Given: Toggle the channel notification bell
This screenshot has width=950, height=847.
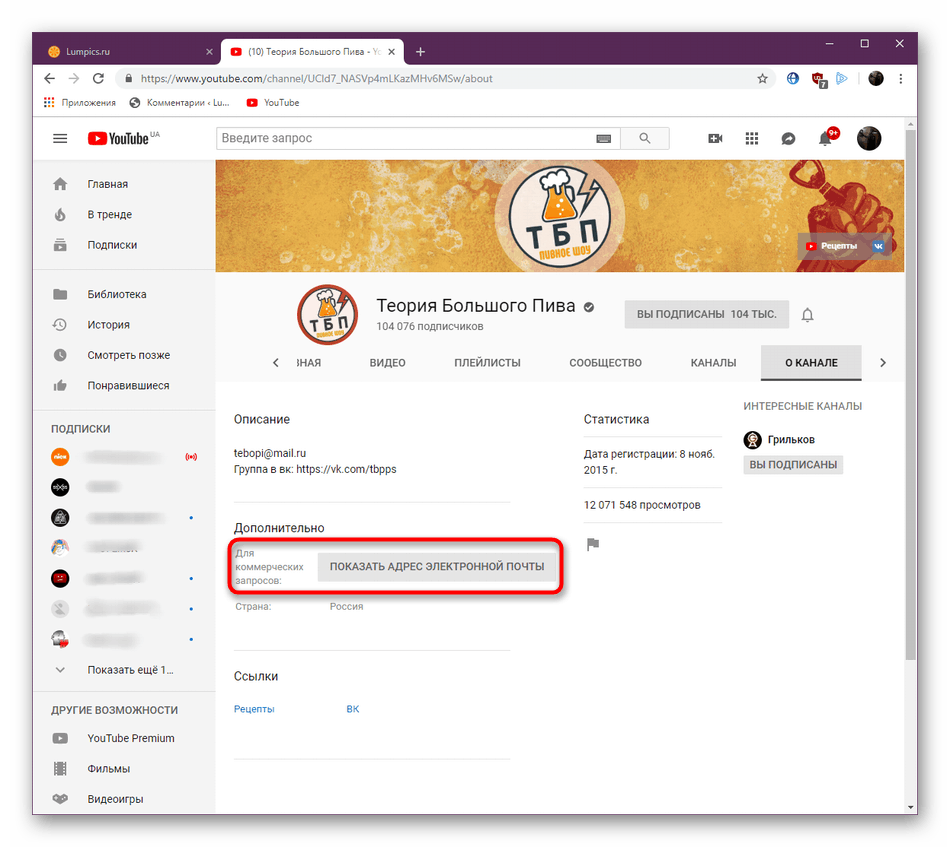Looking at the screenshot, I should pos(808,314).
